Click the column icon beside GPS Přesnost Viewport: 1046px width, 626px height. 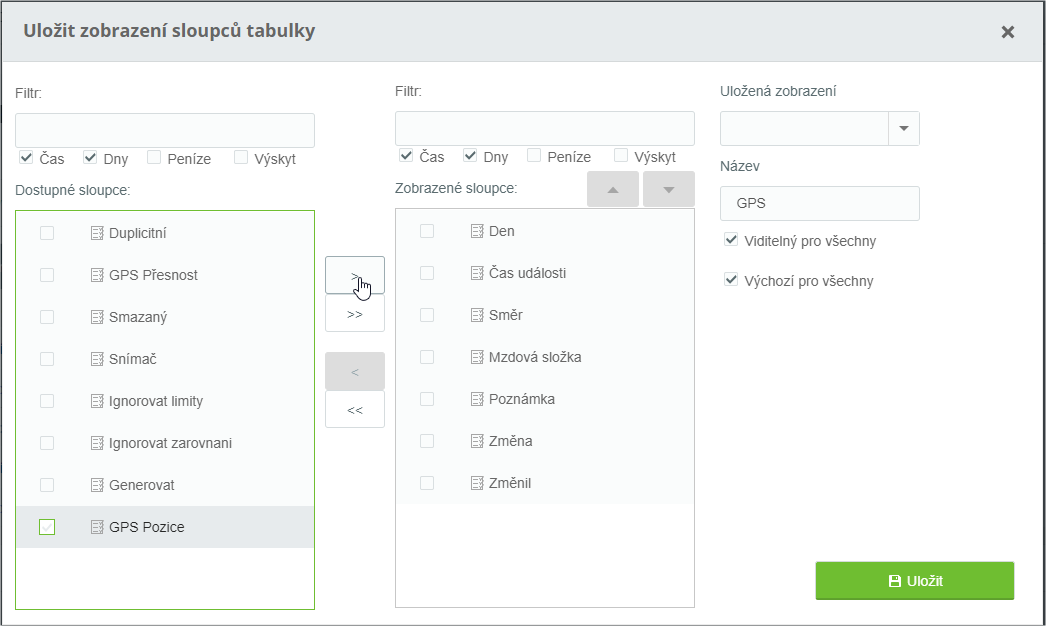pos(97,275)
